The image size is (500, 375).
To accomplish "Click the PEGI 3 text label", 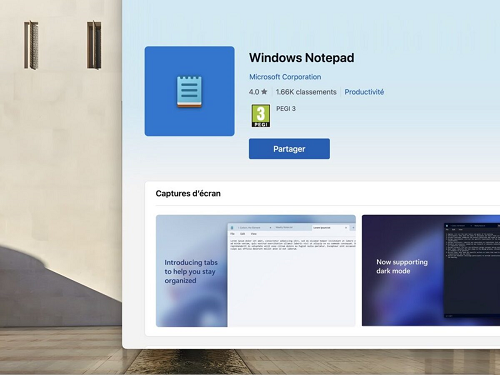I will (x=286, y=109).
